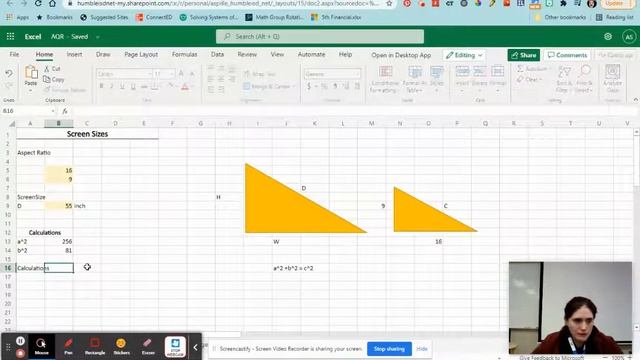The width and height of the screenshot is (640, 360).
Task: Stop the Screencastify recording with red button
Action: [x=20, y=353]
